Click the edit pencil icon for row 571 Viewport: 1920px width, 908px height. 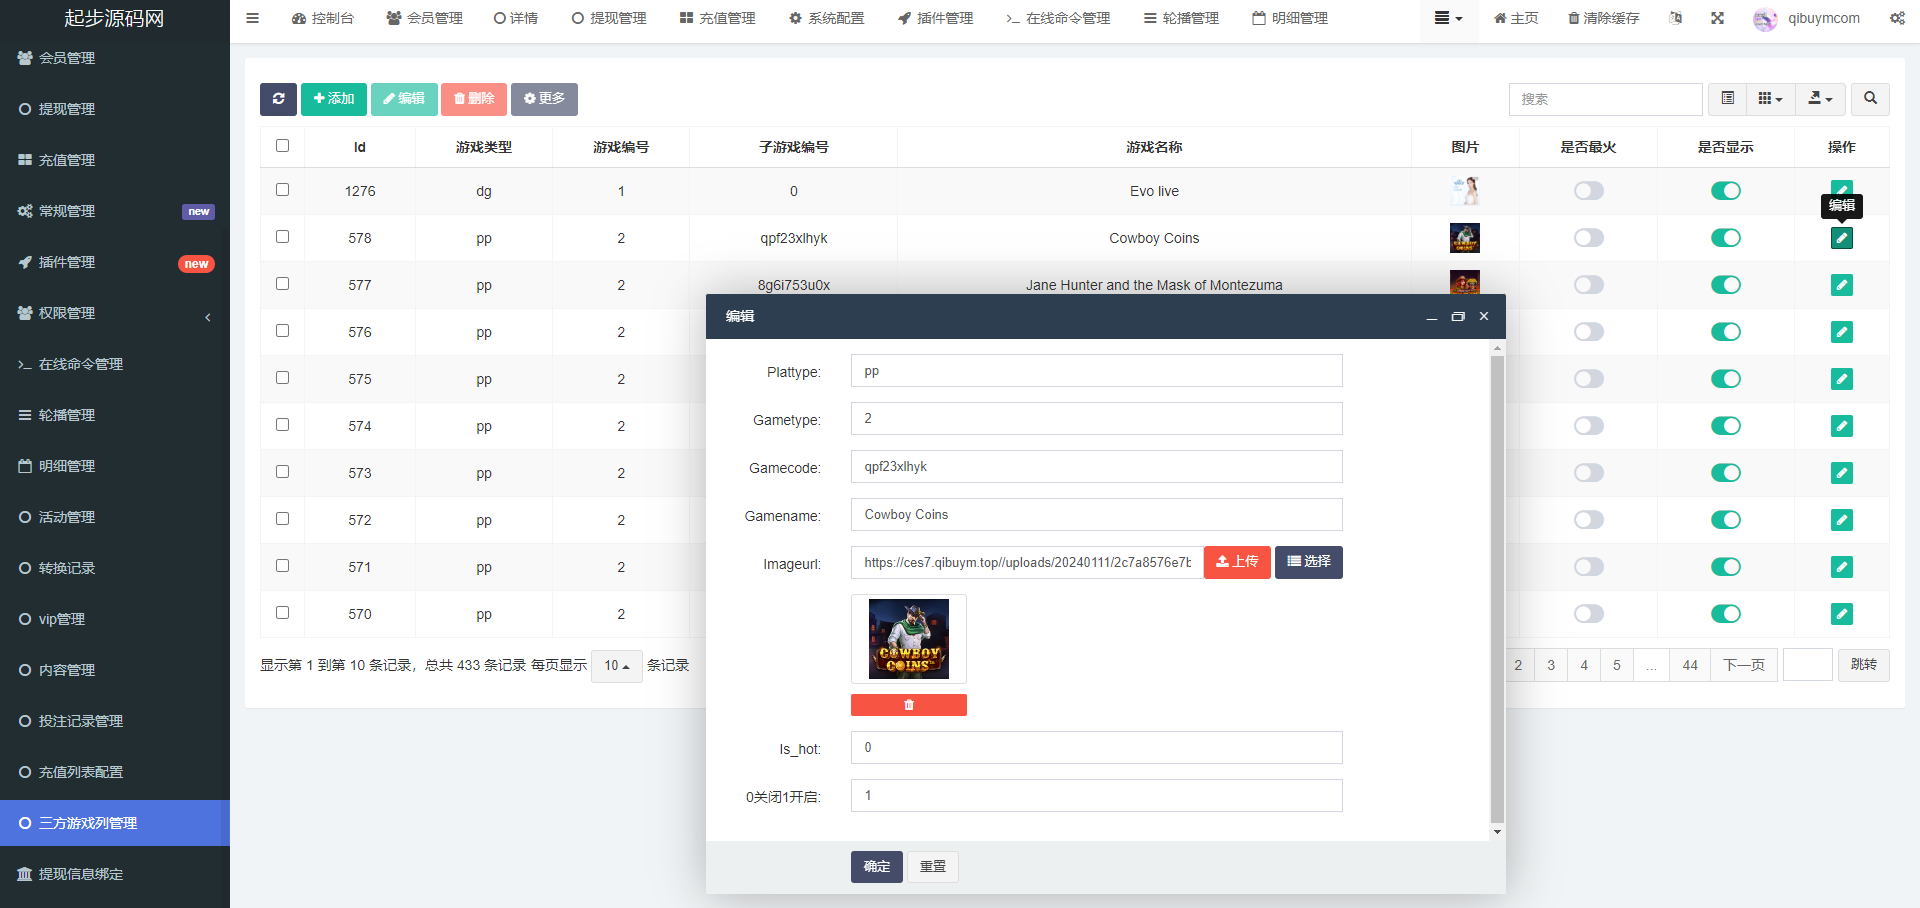click(1842, 567)
